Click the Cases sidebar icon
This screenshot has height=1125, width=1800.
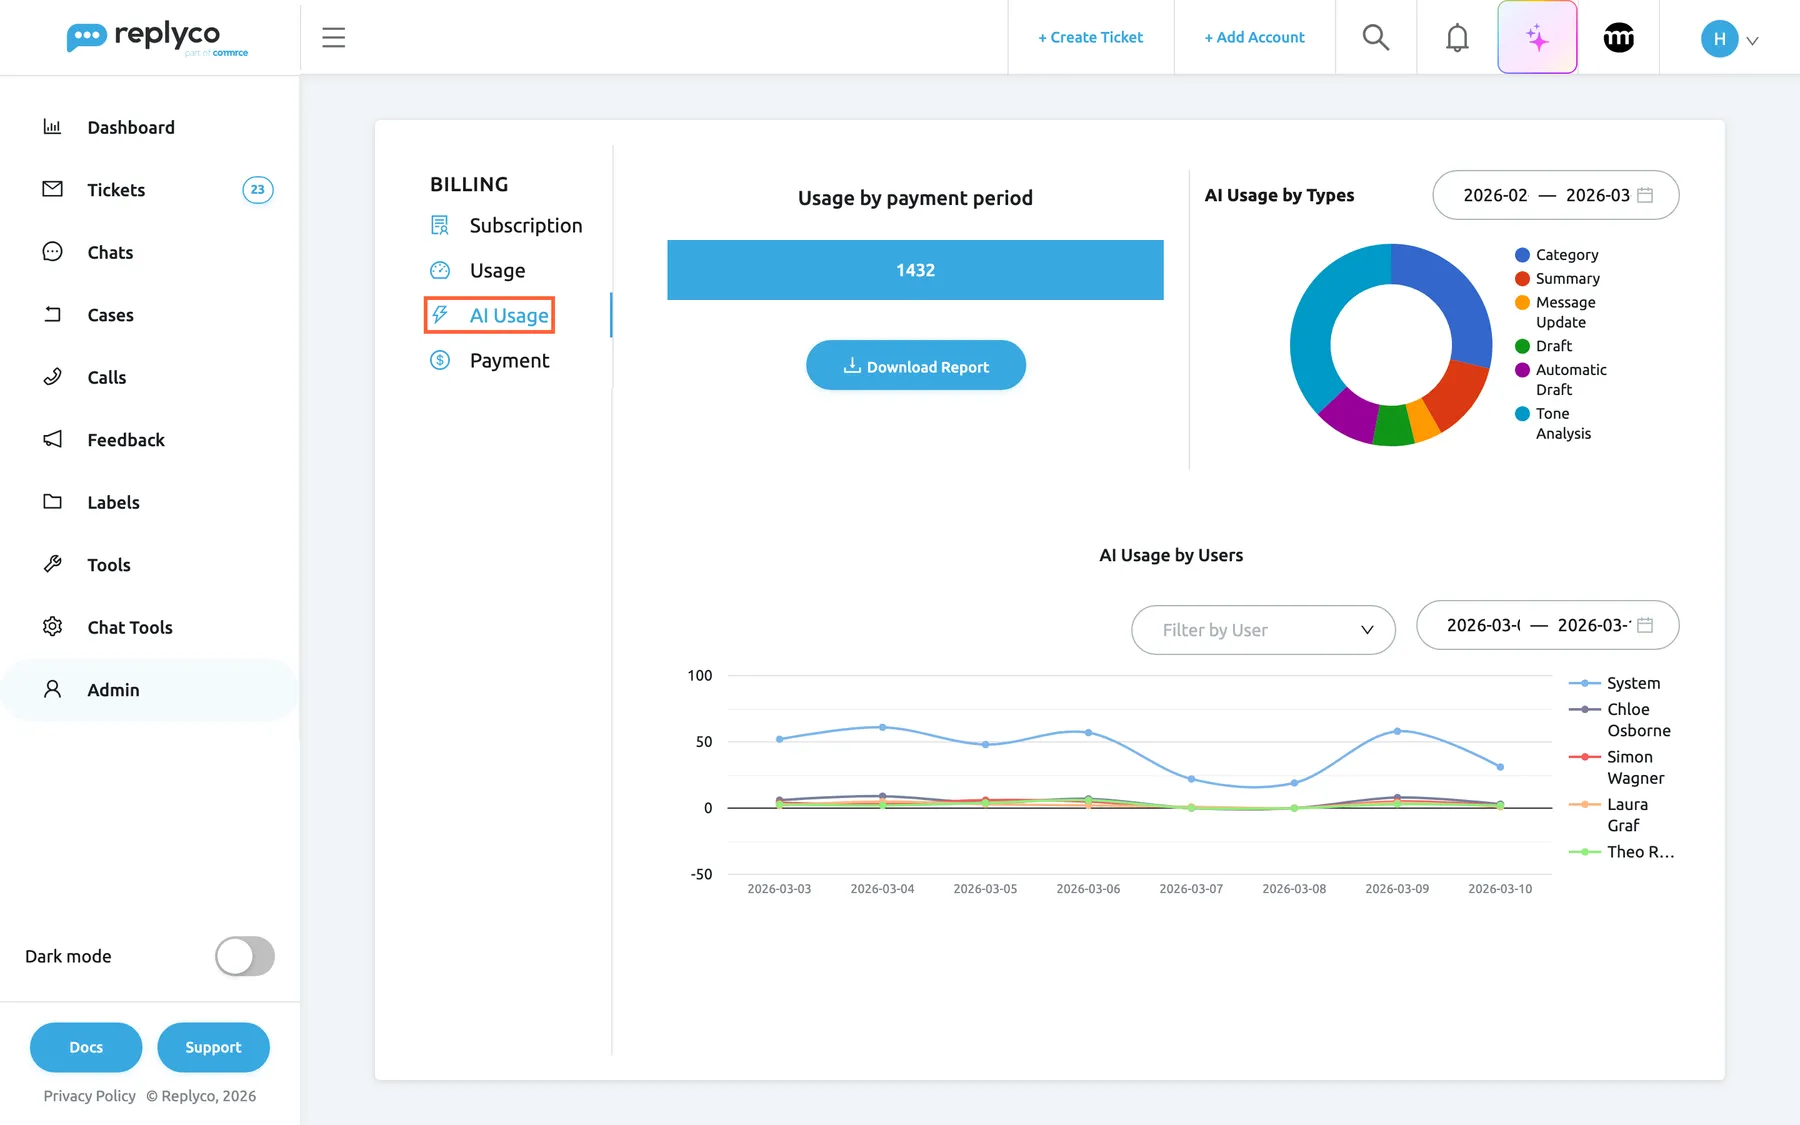pos(53,314)
